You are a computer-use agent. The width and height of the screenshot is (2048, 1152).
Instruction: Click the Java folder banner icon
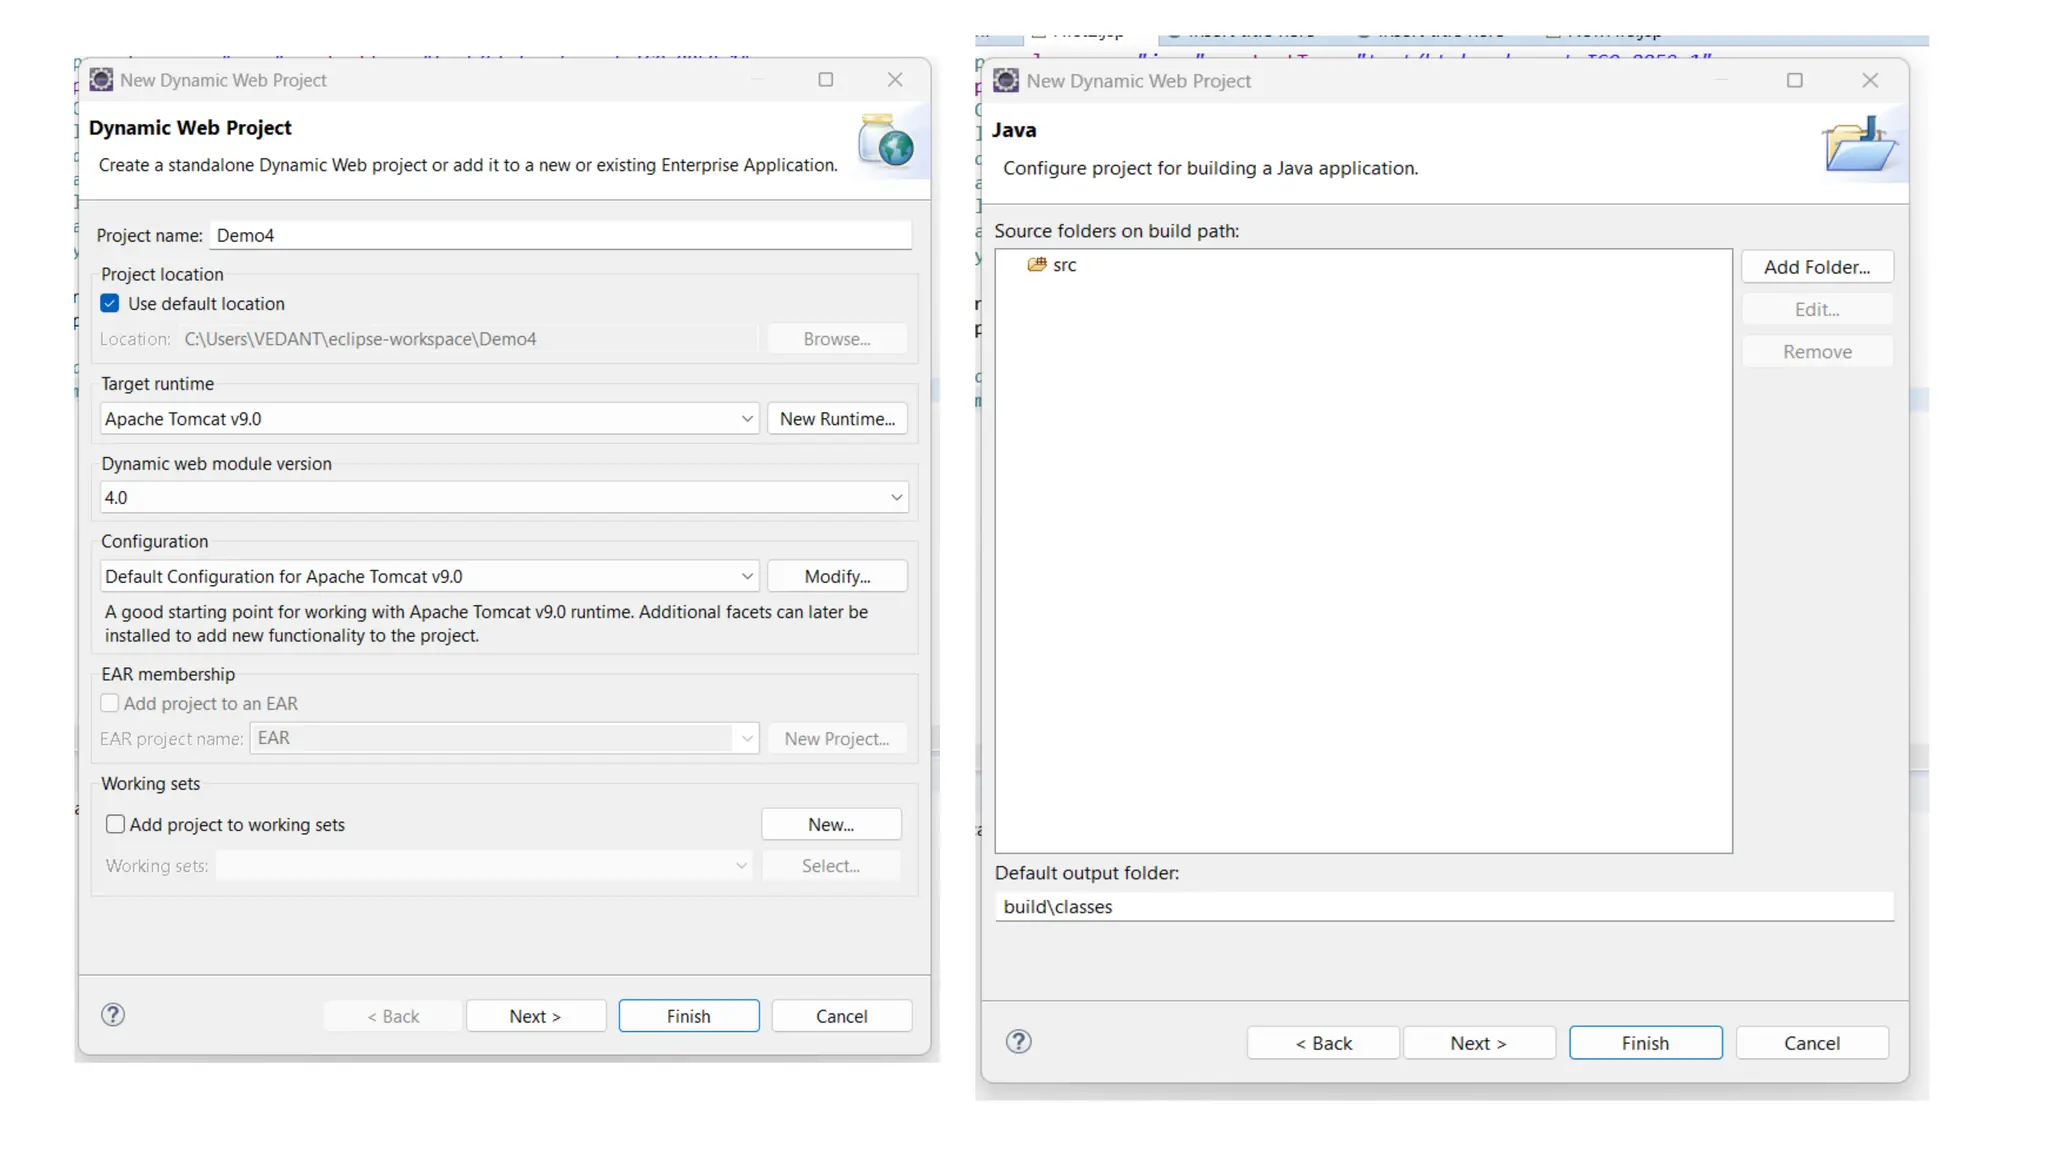[1858, 145]
